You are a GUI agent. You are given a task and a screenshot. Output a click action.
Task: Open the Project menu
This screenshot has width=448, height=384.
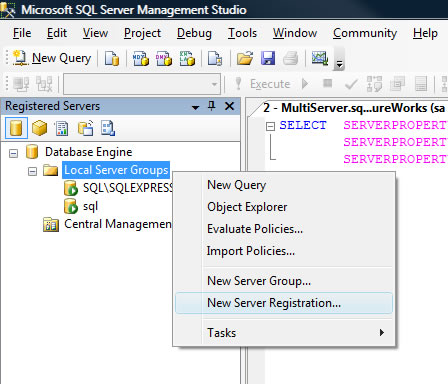[x=142, y=33]
